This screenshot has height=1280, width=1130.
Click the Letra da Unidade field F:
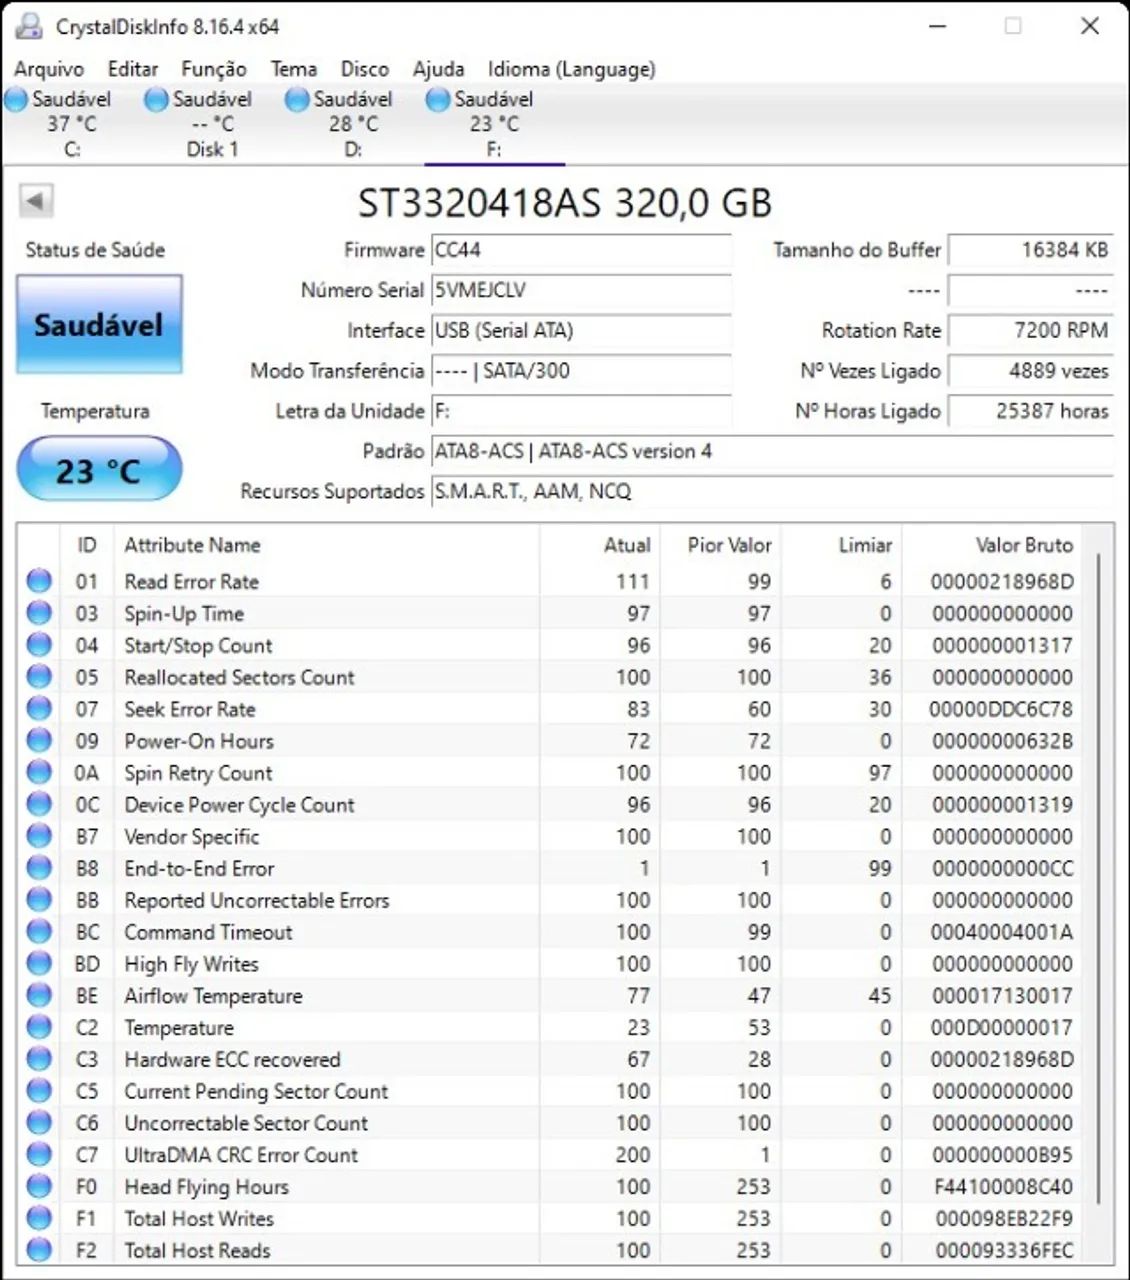[x=581, y=411]
